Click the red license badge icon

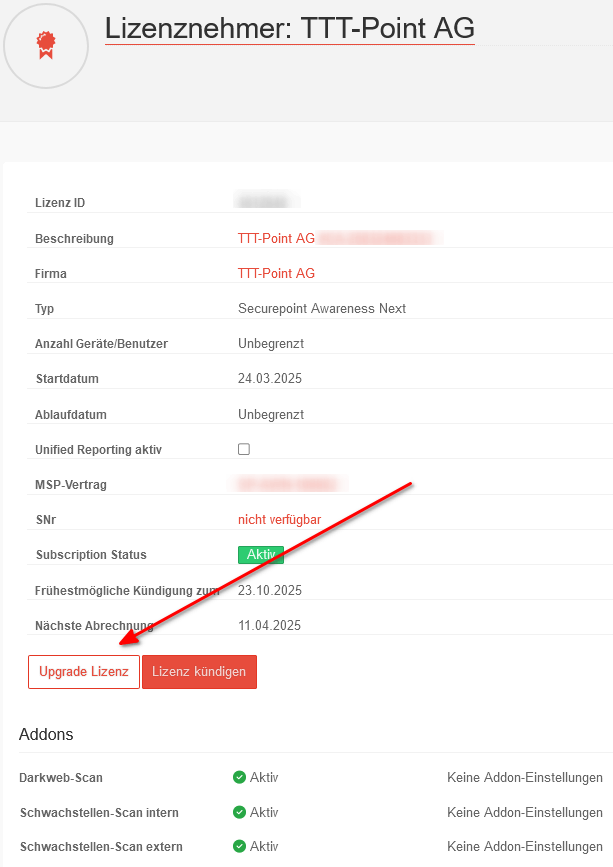46,43
